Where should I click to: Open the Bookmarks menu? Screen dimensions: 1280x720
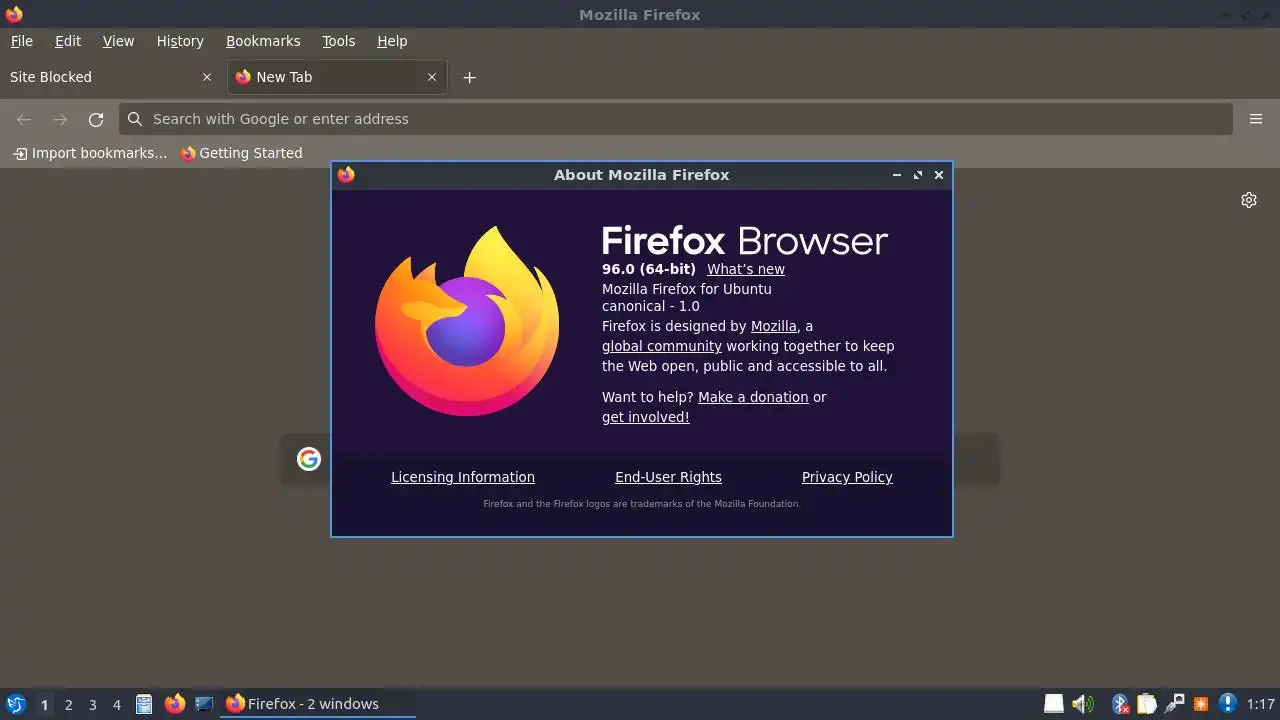coord(263,41)
